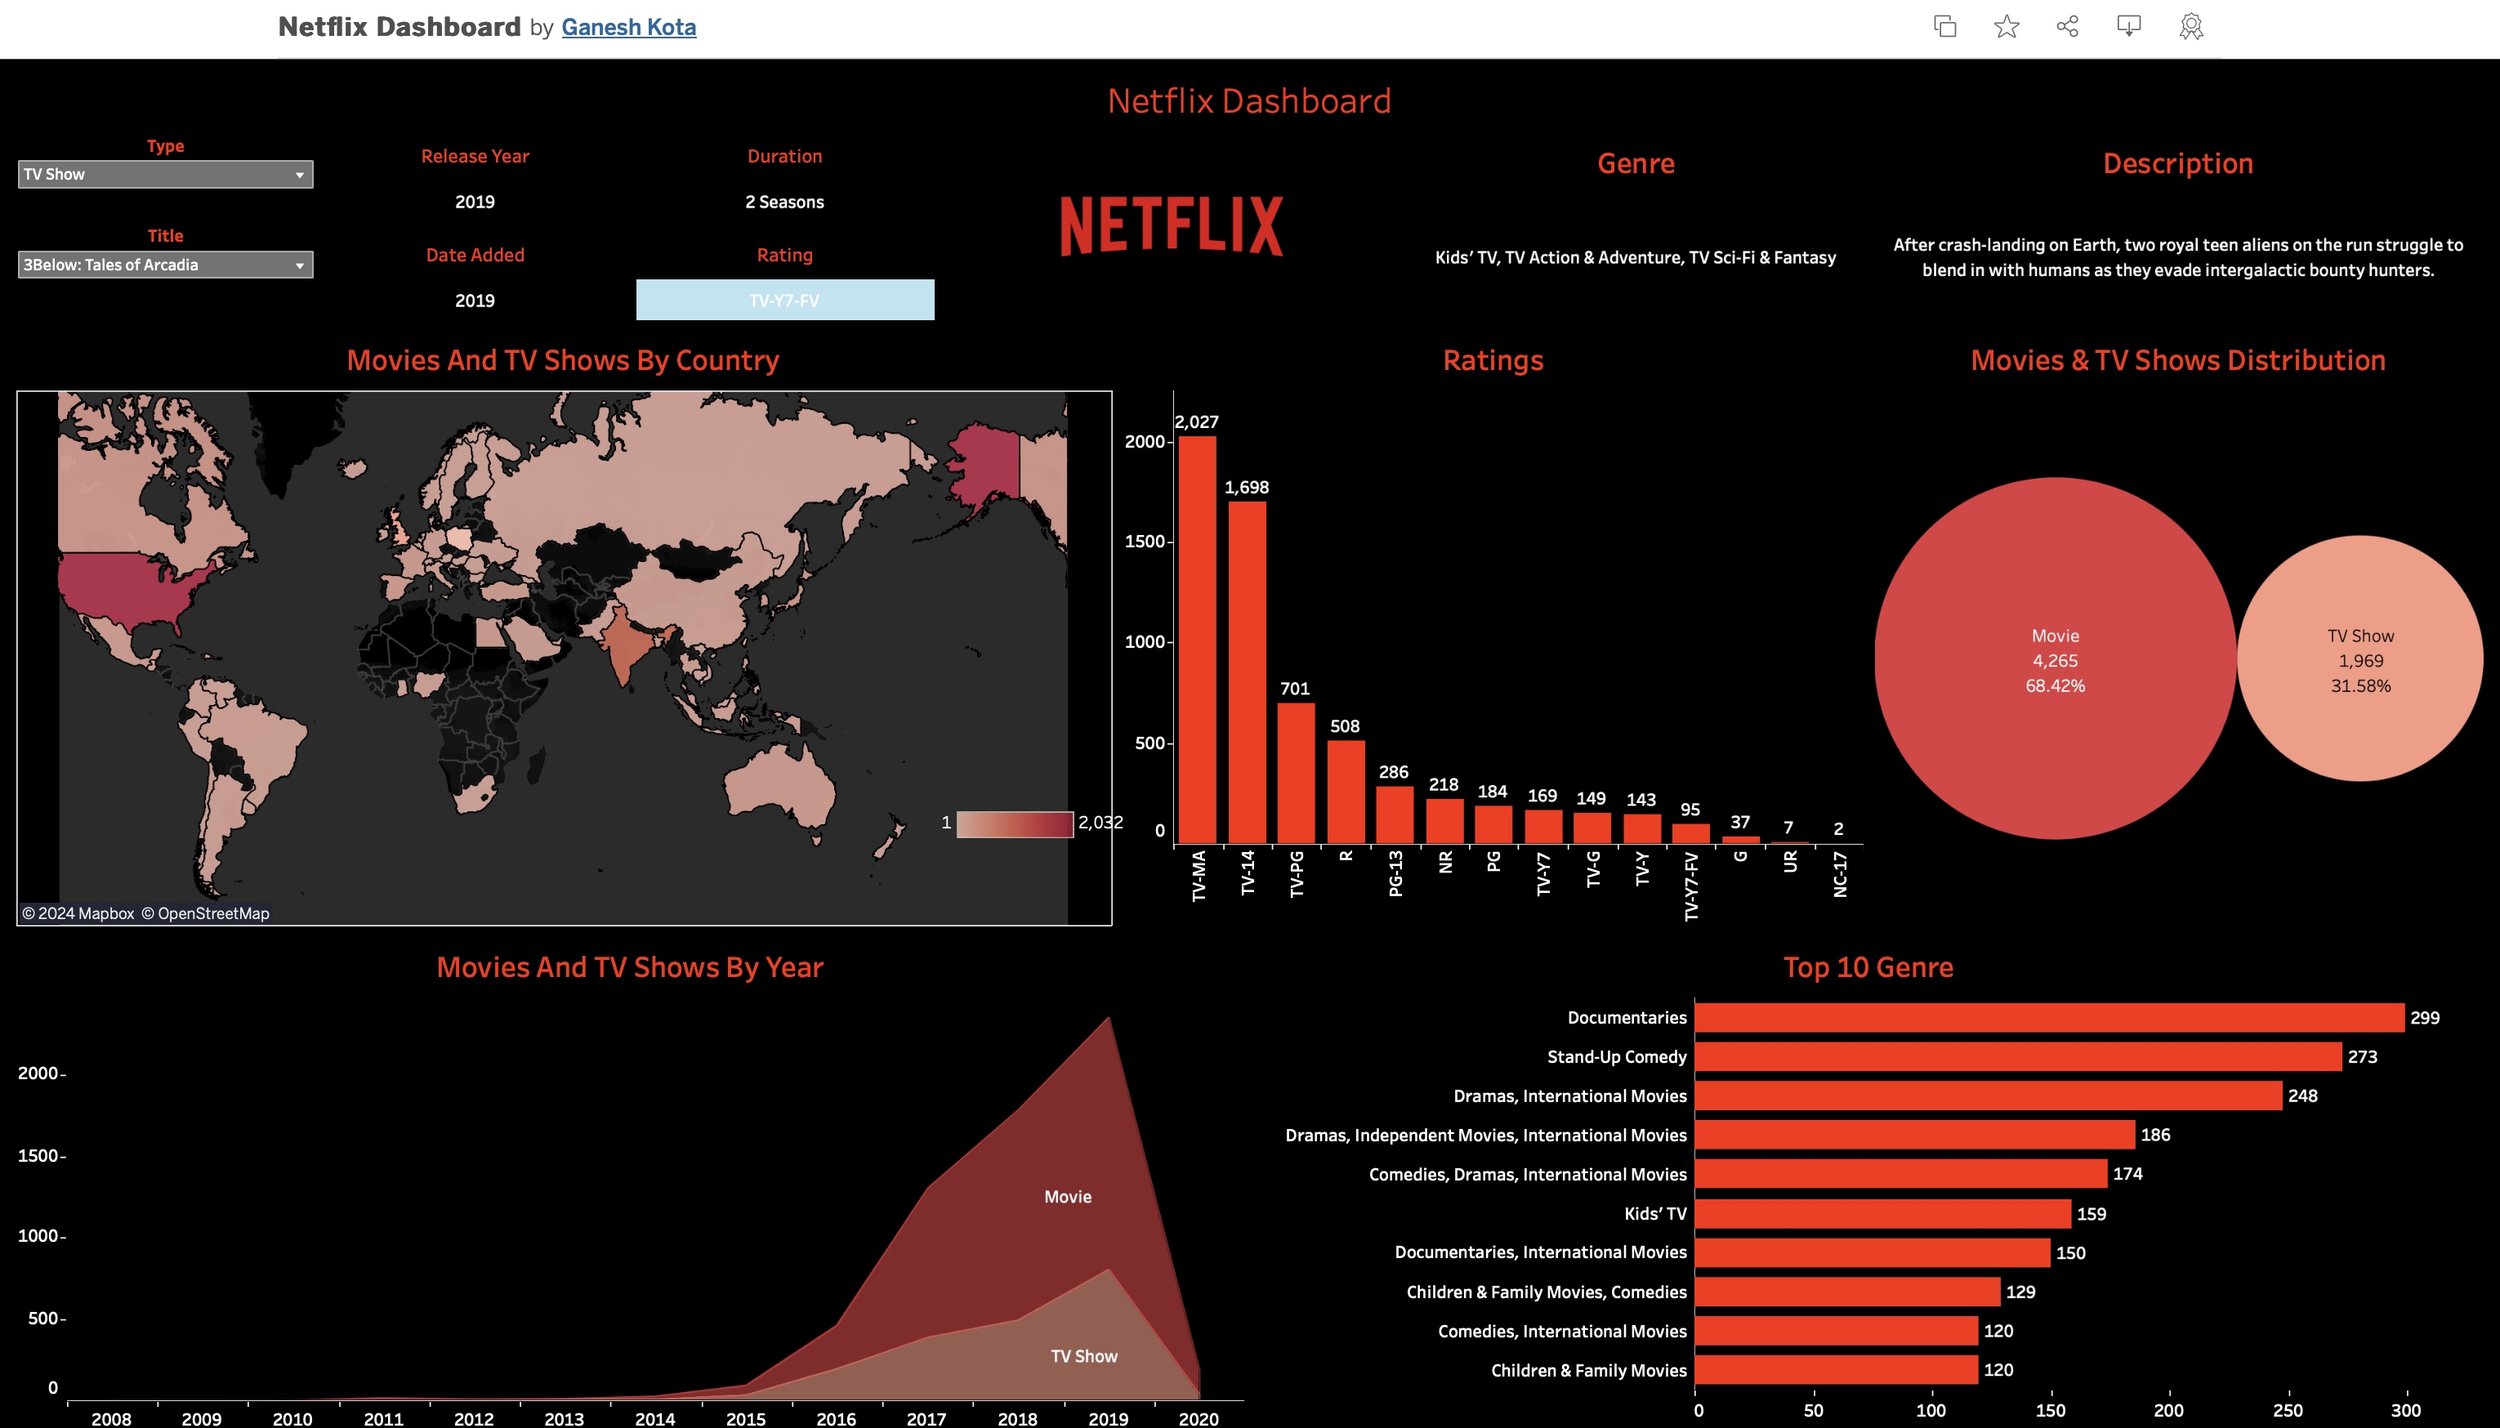This screenshot has width=2500, height=1428.
Task: Select the Dramas, Independent Movies, International Movies bar
Action: coord(1915,1135)
